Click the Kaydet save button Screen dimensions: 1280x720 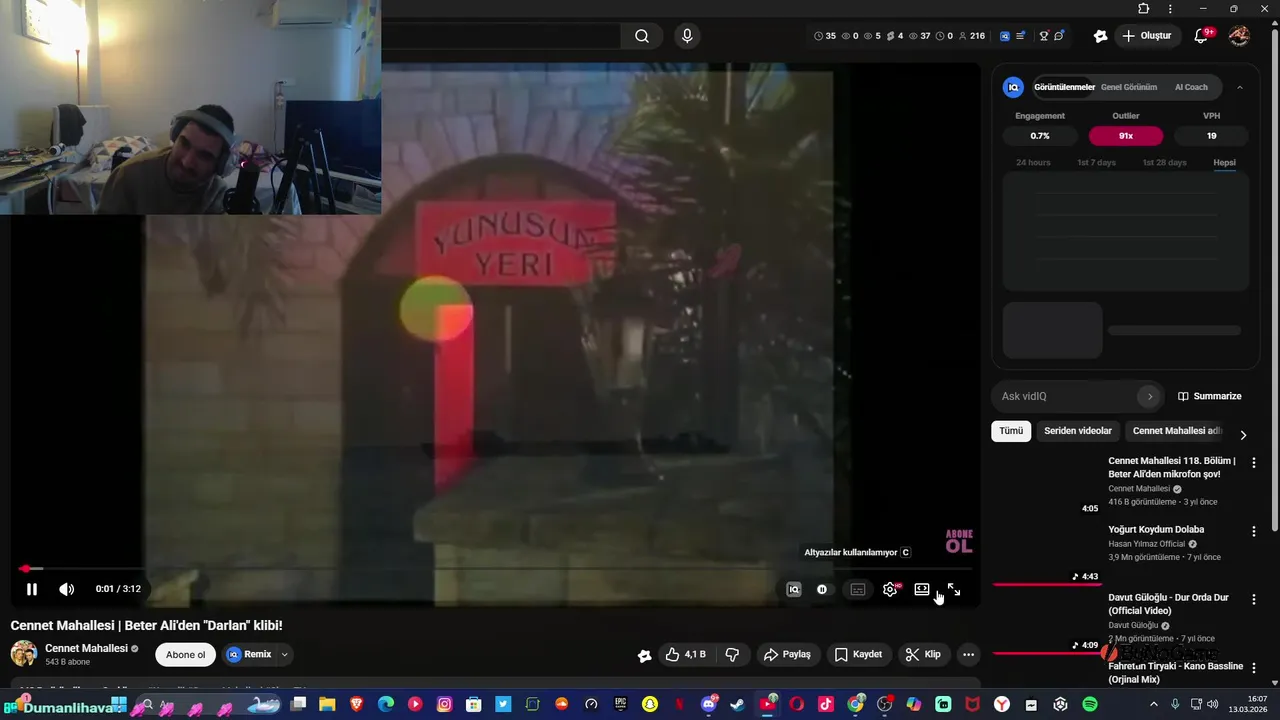point(858,655)
